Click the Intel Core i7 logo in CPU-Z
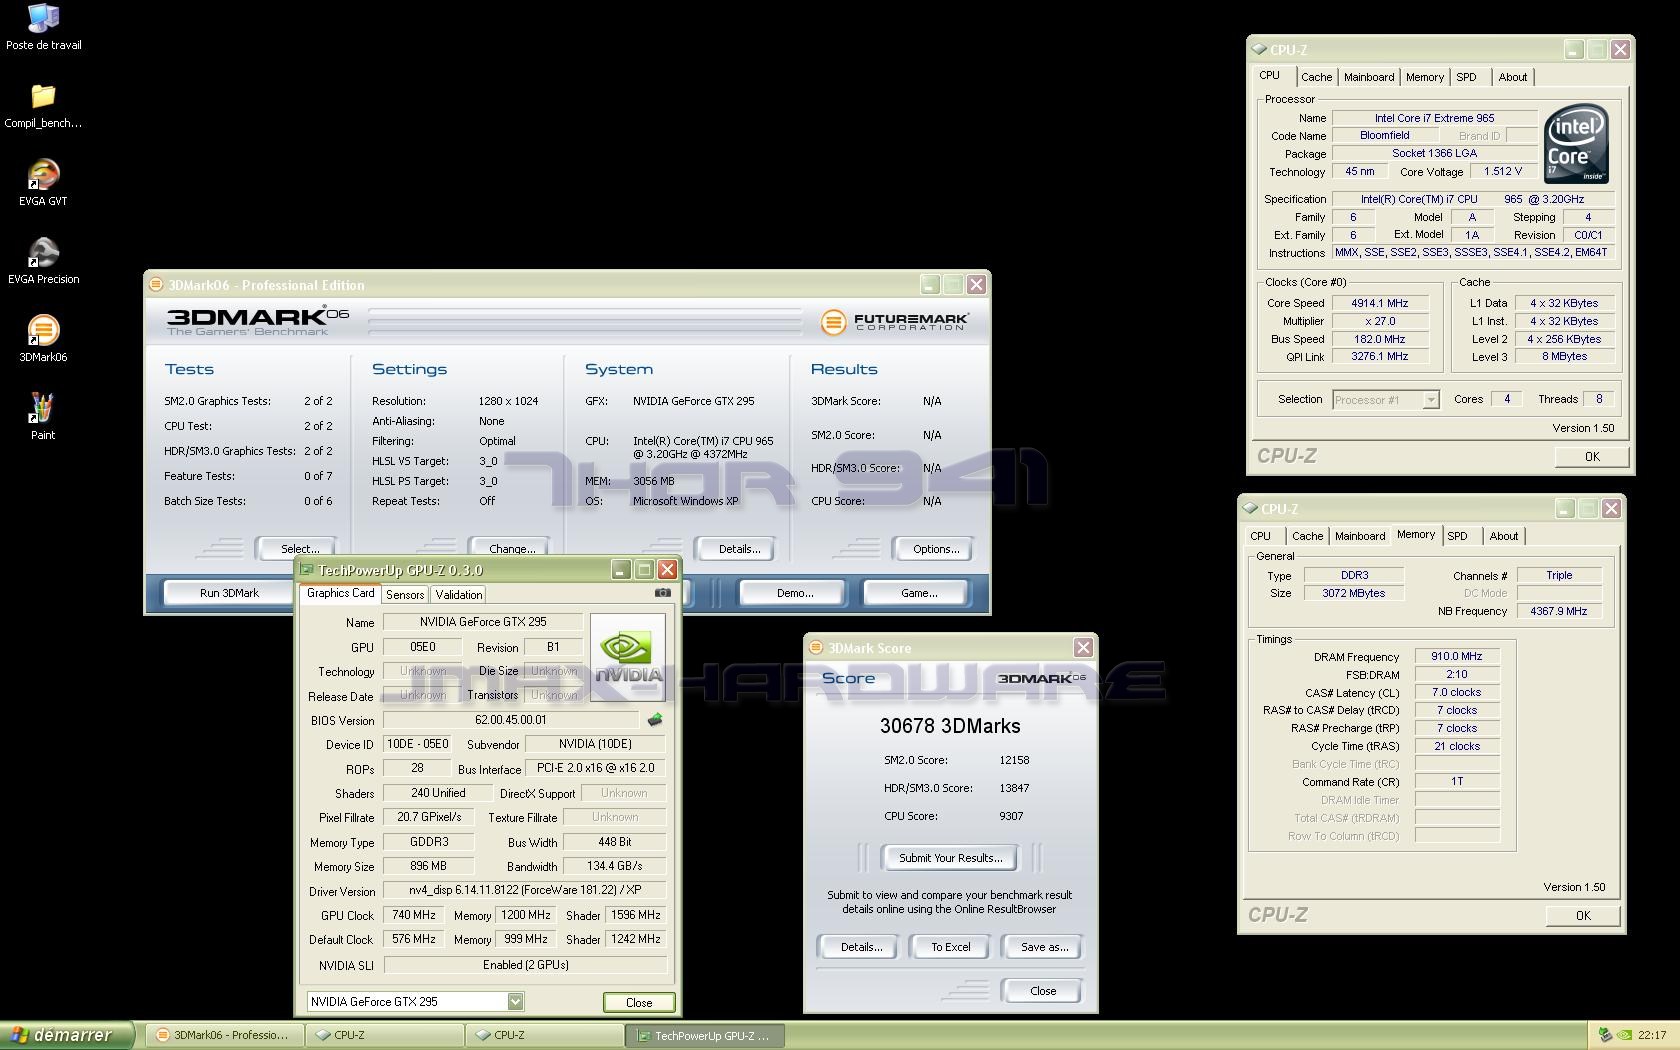 point(1576,143)
